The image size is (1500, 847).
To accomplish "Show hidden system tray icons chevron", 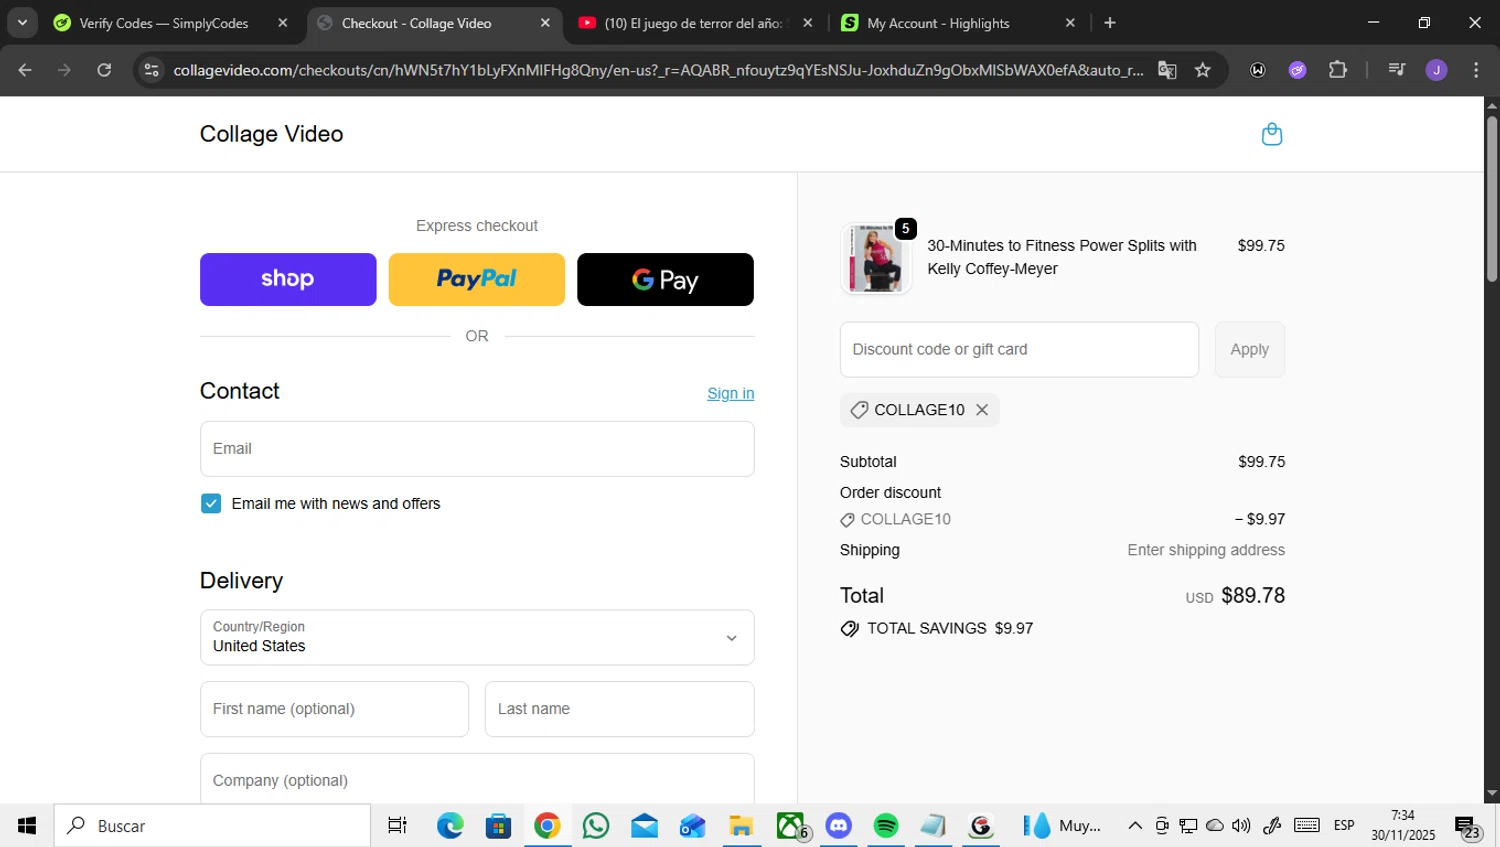I will (1134, 826).
